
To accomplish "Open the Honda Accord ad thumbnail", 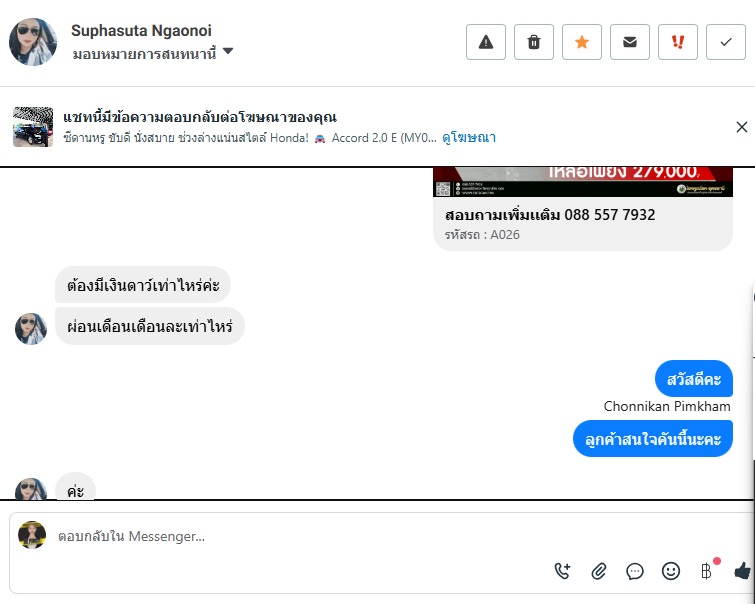I will pos(33,127).
